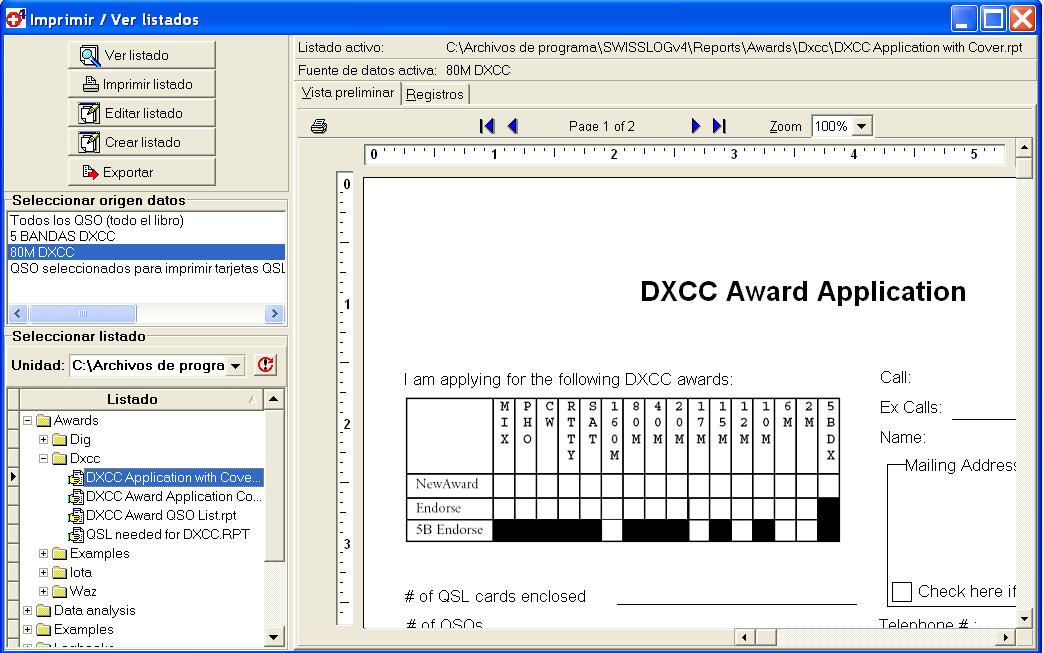Image resolution: width=1044 pixels, height=653 pixels.
Task: Tick the 'Check here if' checkbox
Action: 901,592
